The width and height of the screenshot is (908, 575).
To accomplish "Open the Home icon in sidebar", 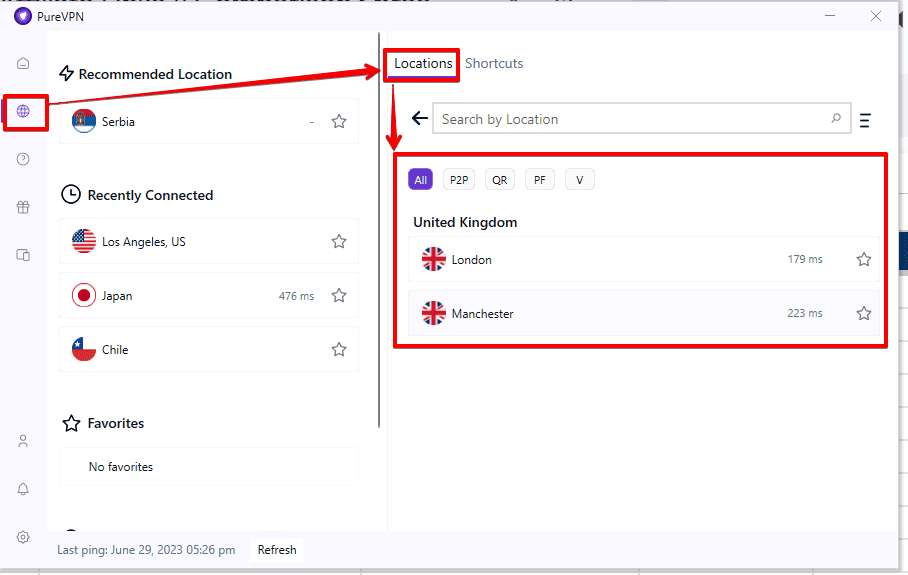I will (23, 63).
